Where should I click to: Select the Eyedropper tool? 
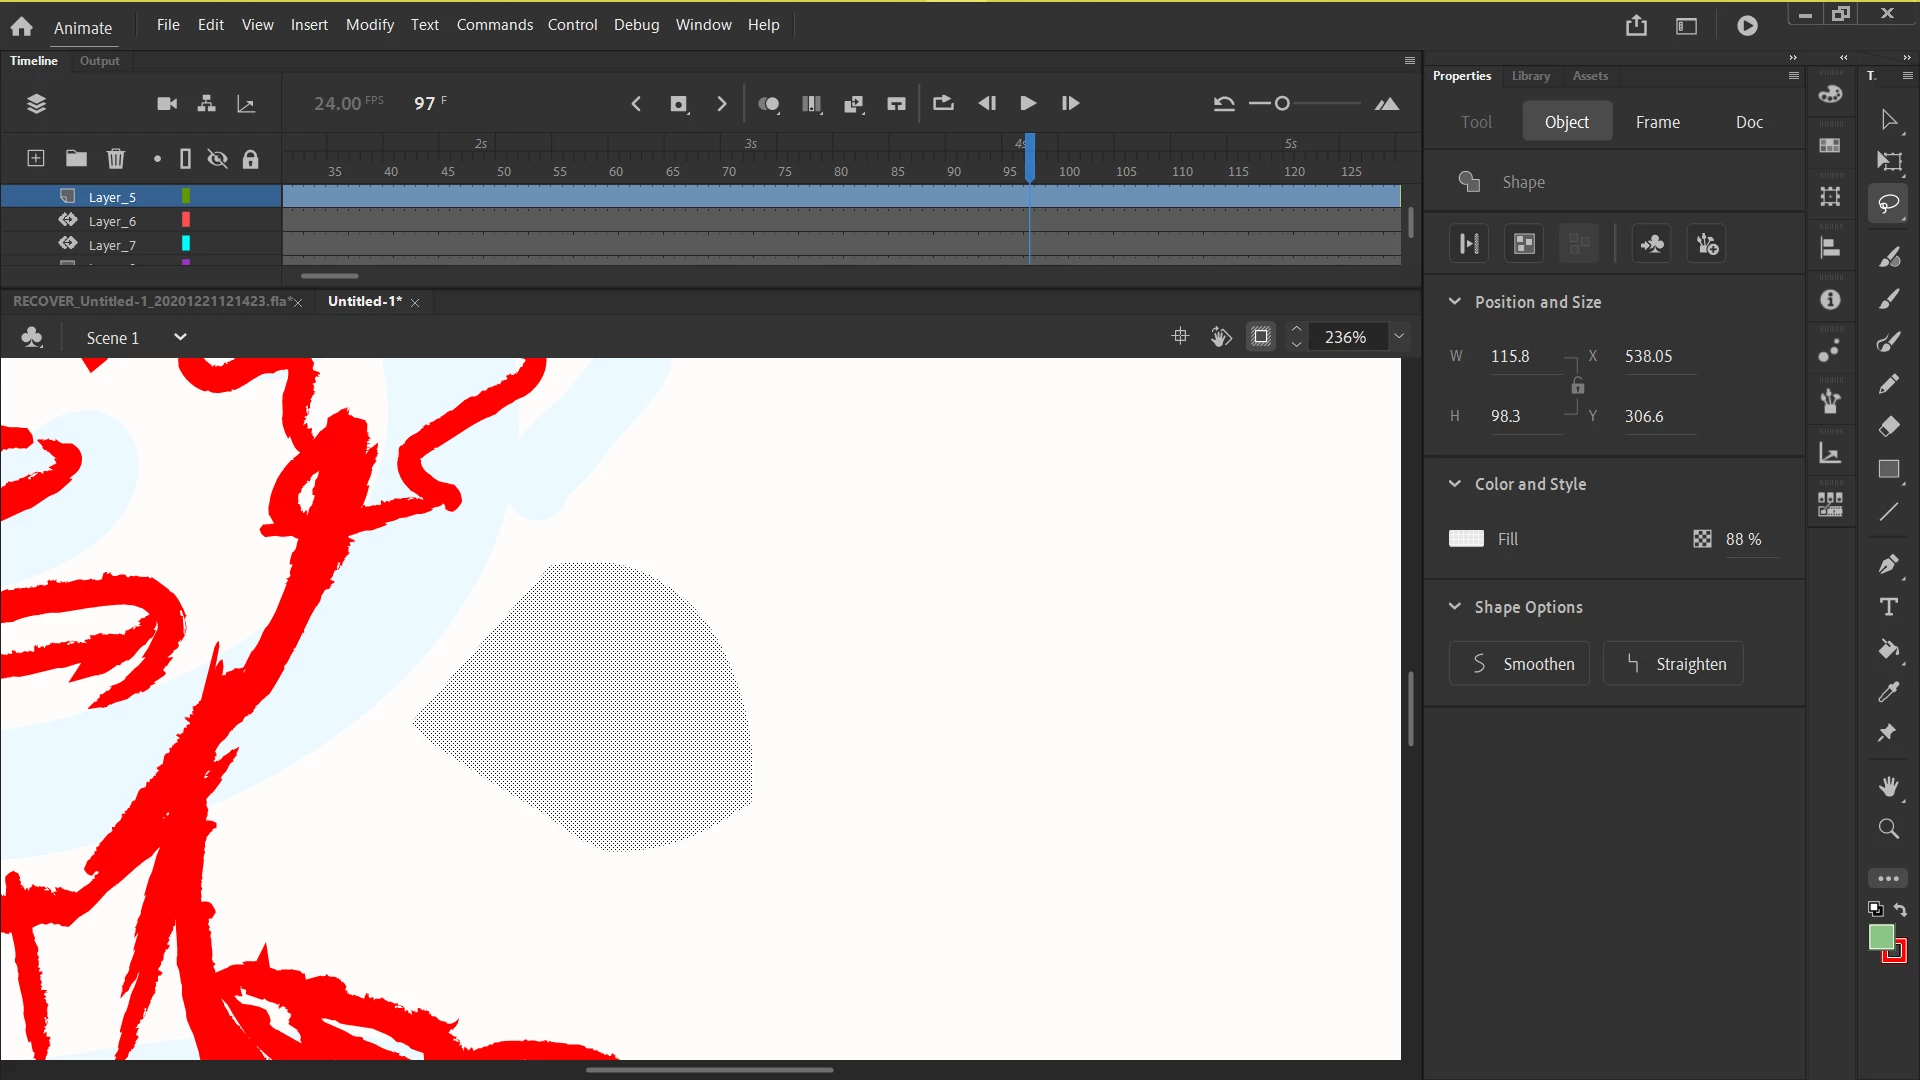click(1888, 692)
